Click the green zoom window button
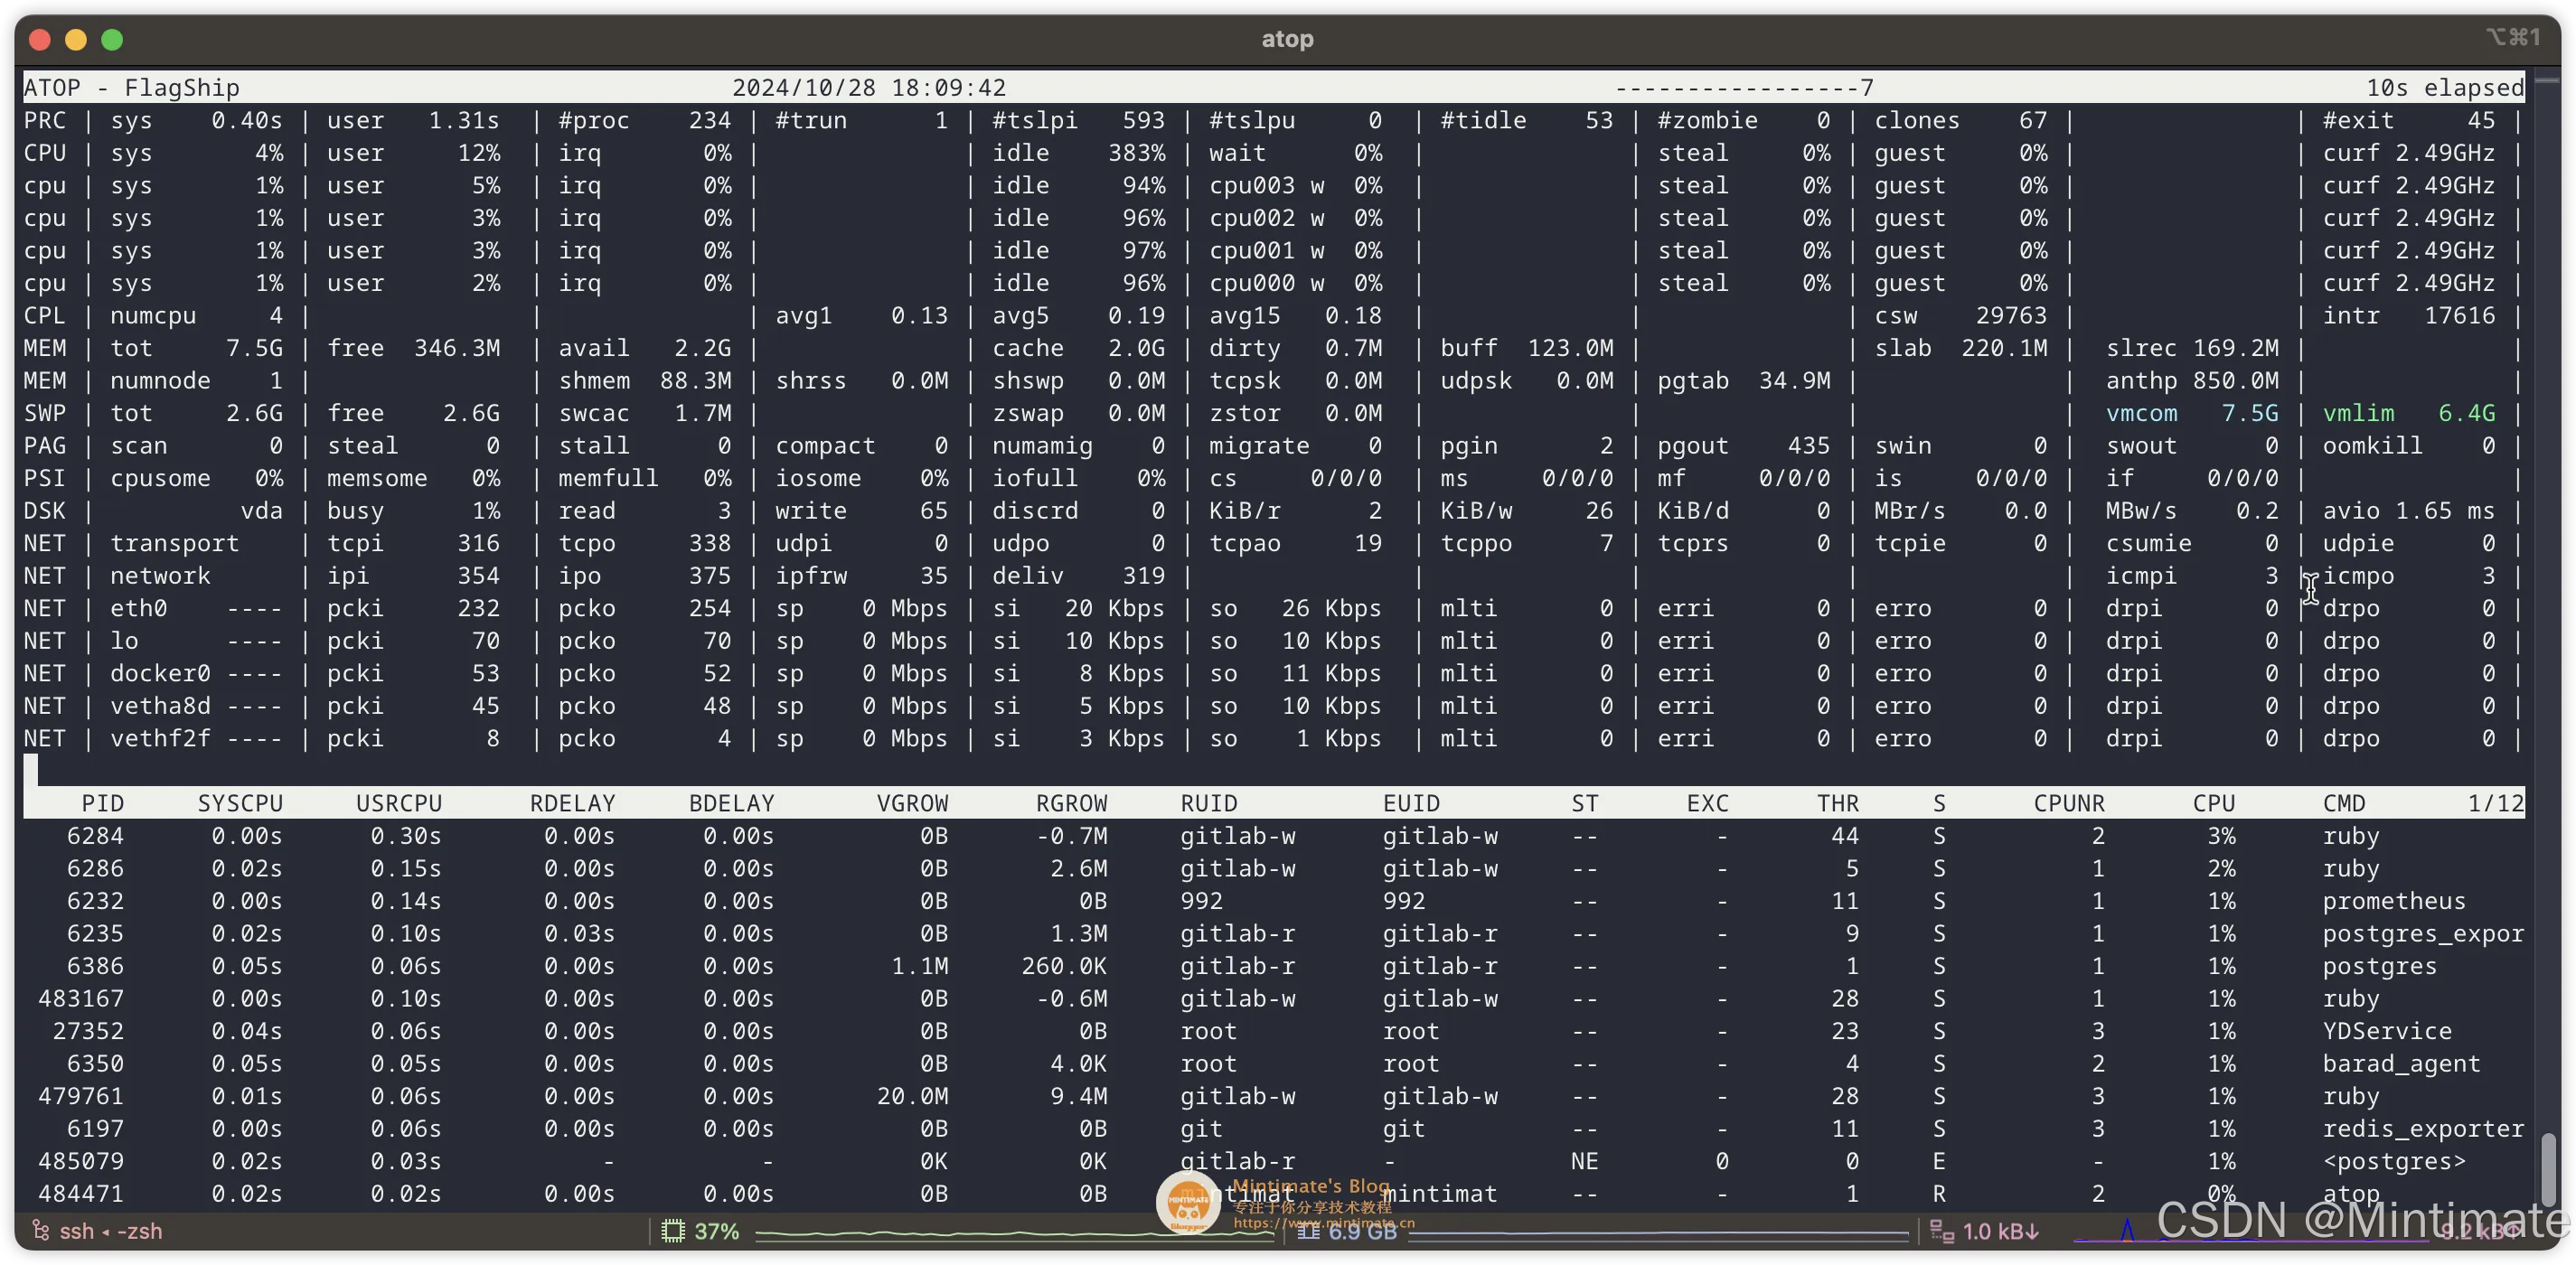Image resolution: width=2576 pixels, height=1265 pixels. (x=112, y=39)
